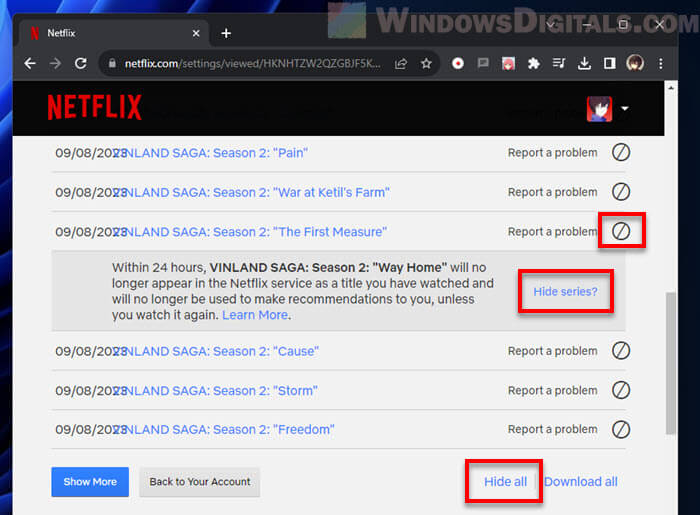700x515 pixels.
Task: Open the red record extension icon
Action: click(458, 63)
